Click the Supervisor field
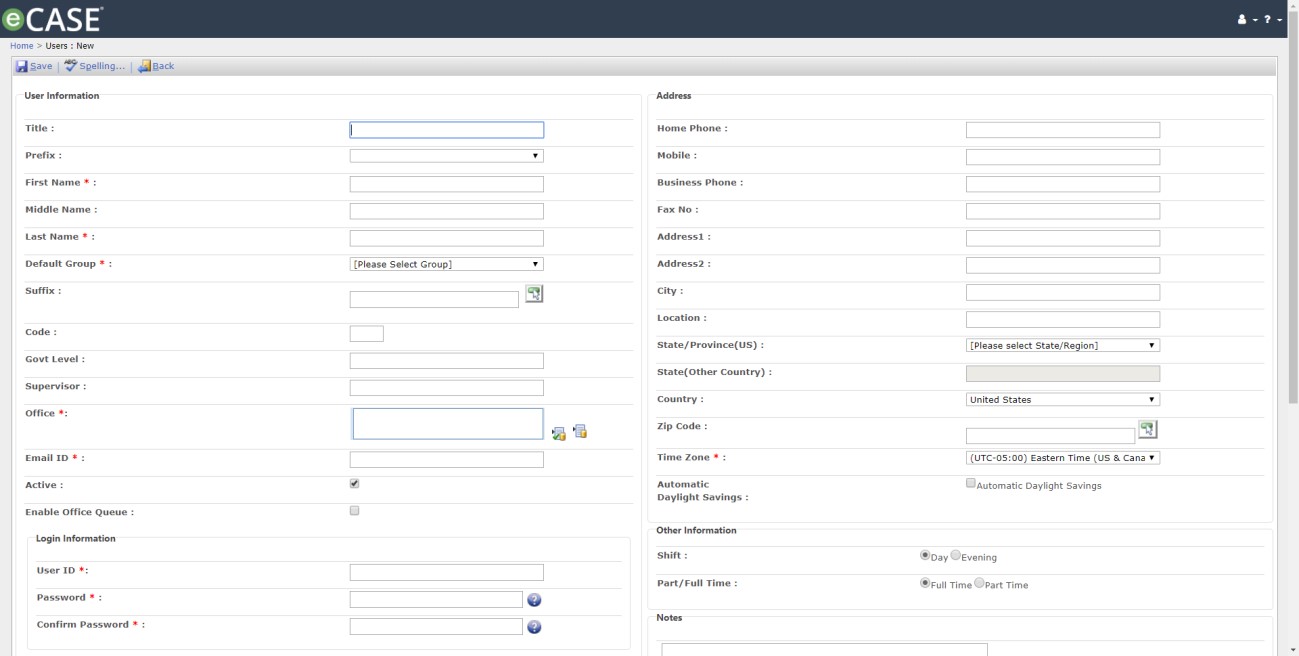 pos(447,388)
